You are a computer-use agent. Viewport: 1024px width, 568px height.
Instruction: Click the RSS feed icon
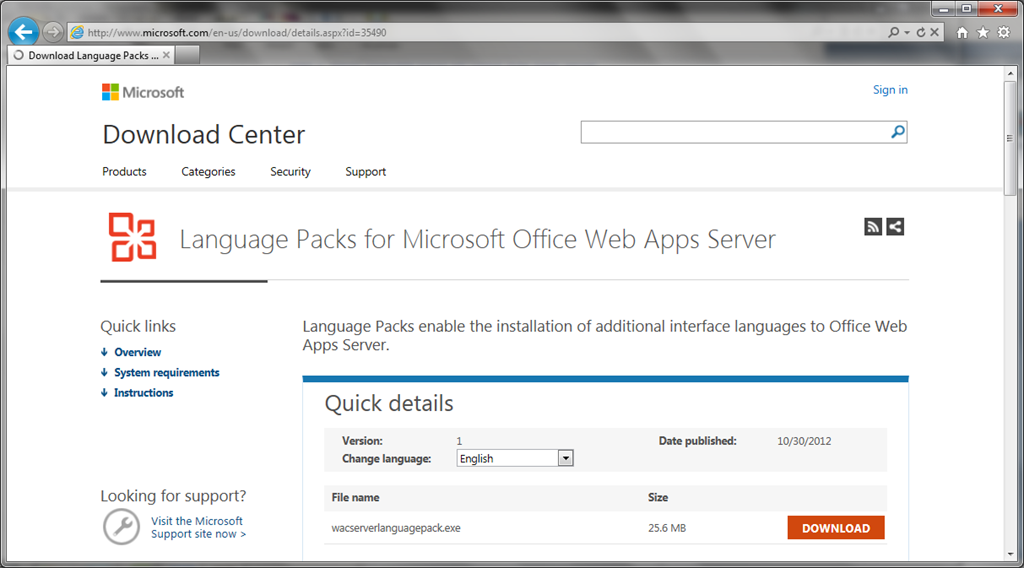(873, 227)
